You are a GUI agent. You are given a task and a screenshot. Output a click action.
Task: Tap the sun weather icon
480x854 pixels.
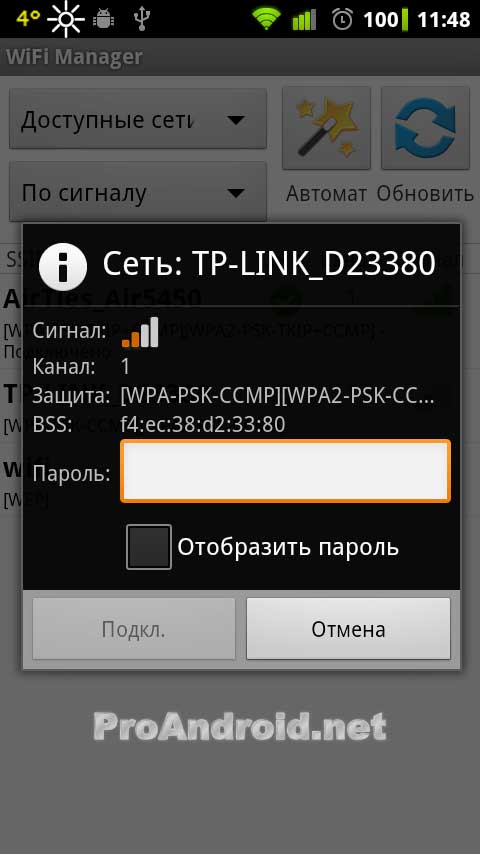pyautogui.click(x=66, y=19)
